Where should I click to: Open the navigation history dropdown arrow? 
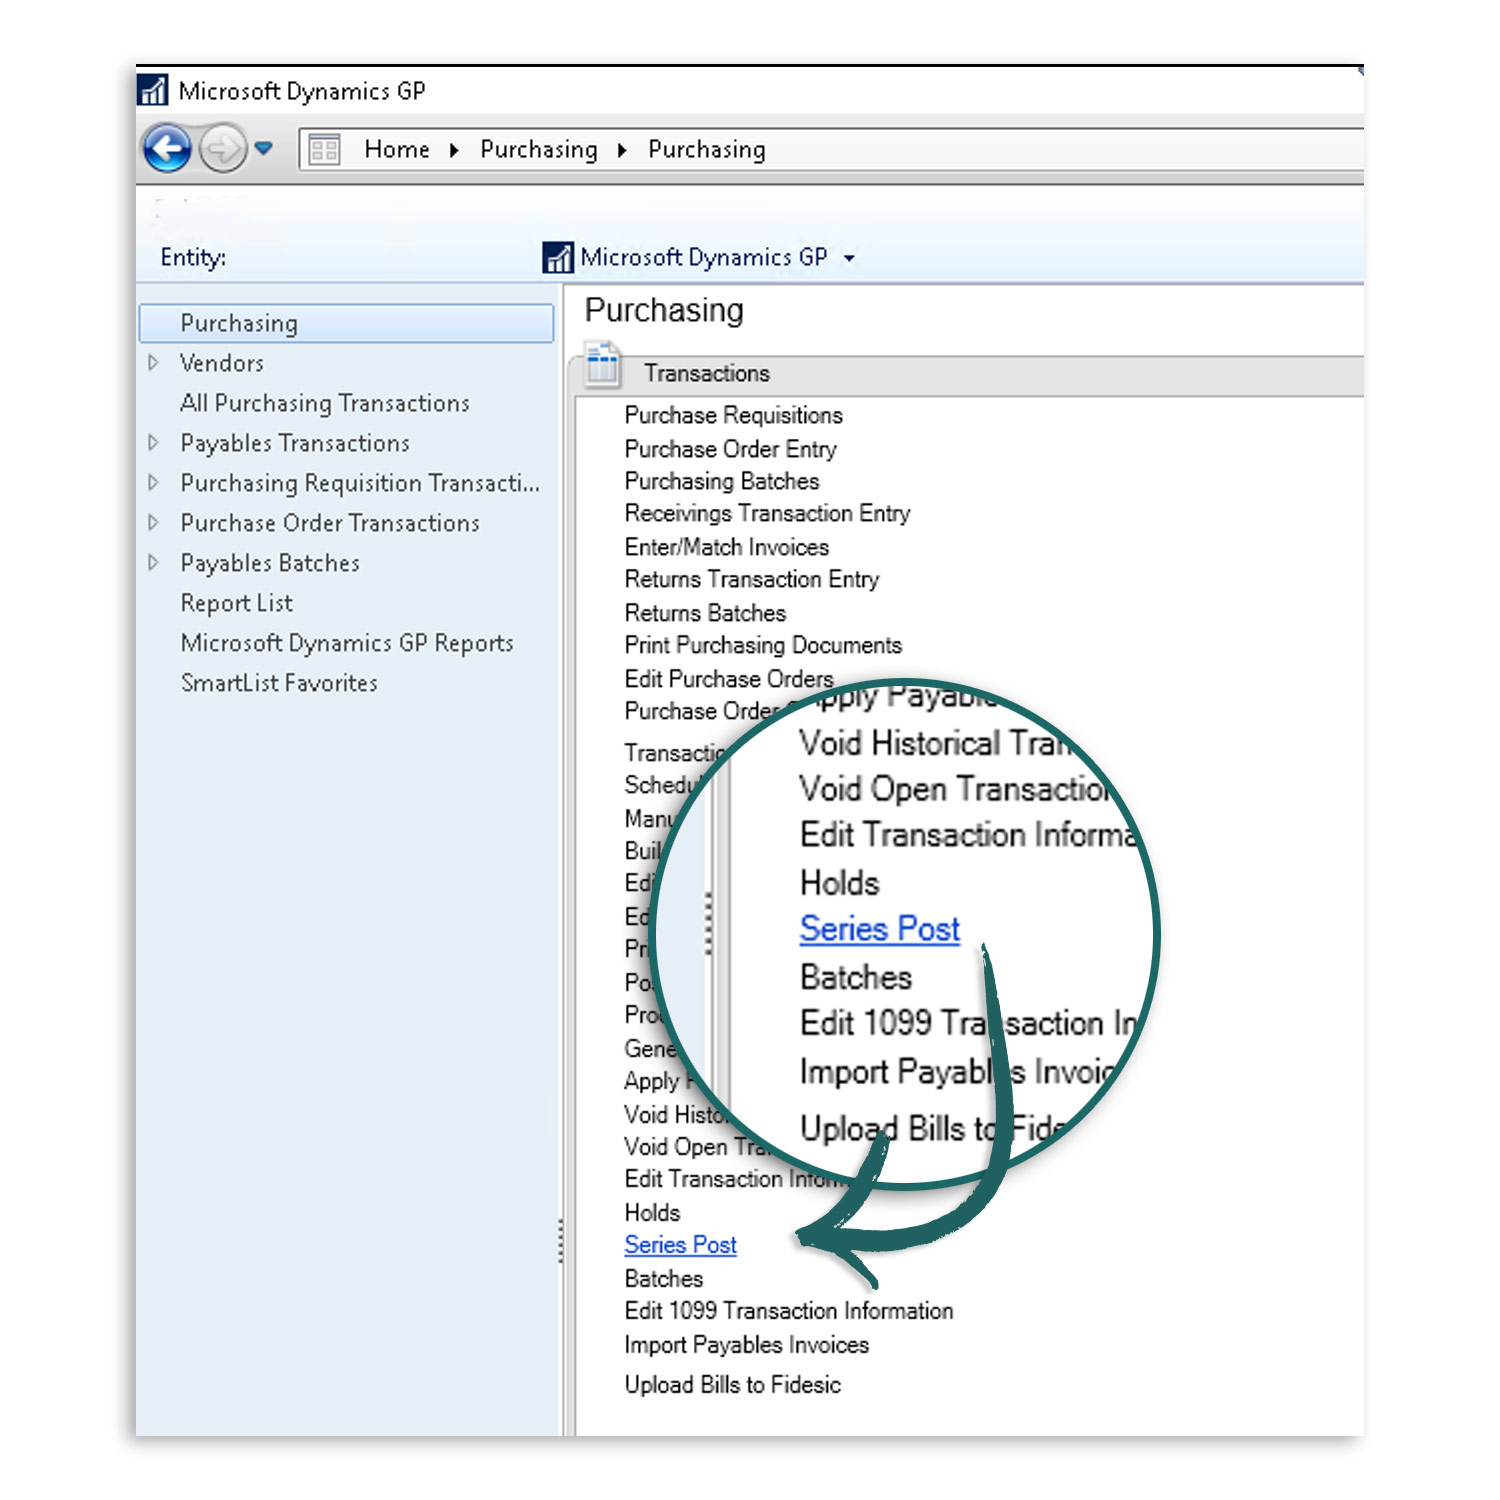click(263, 149)
